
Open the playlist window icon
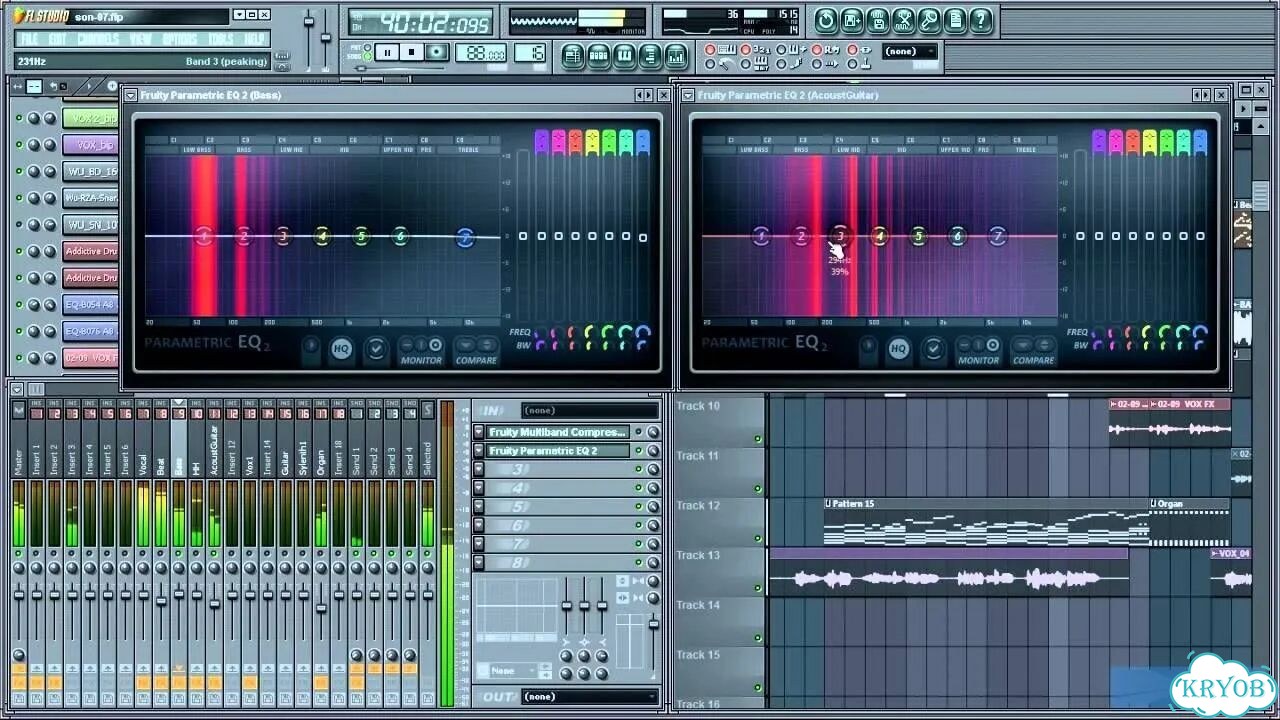click(x=573, y=56)
